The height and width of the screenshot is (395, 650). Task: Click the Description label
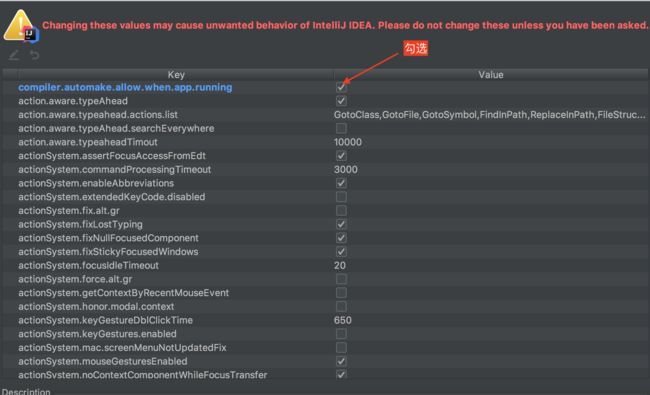pos(26,391)
